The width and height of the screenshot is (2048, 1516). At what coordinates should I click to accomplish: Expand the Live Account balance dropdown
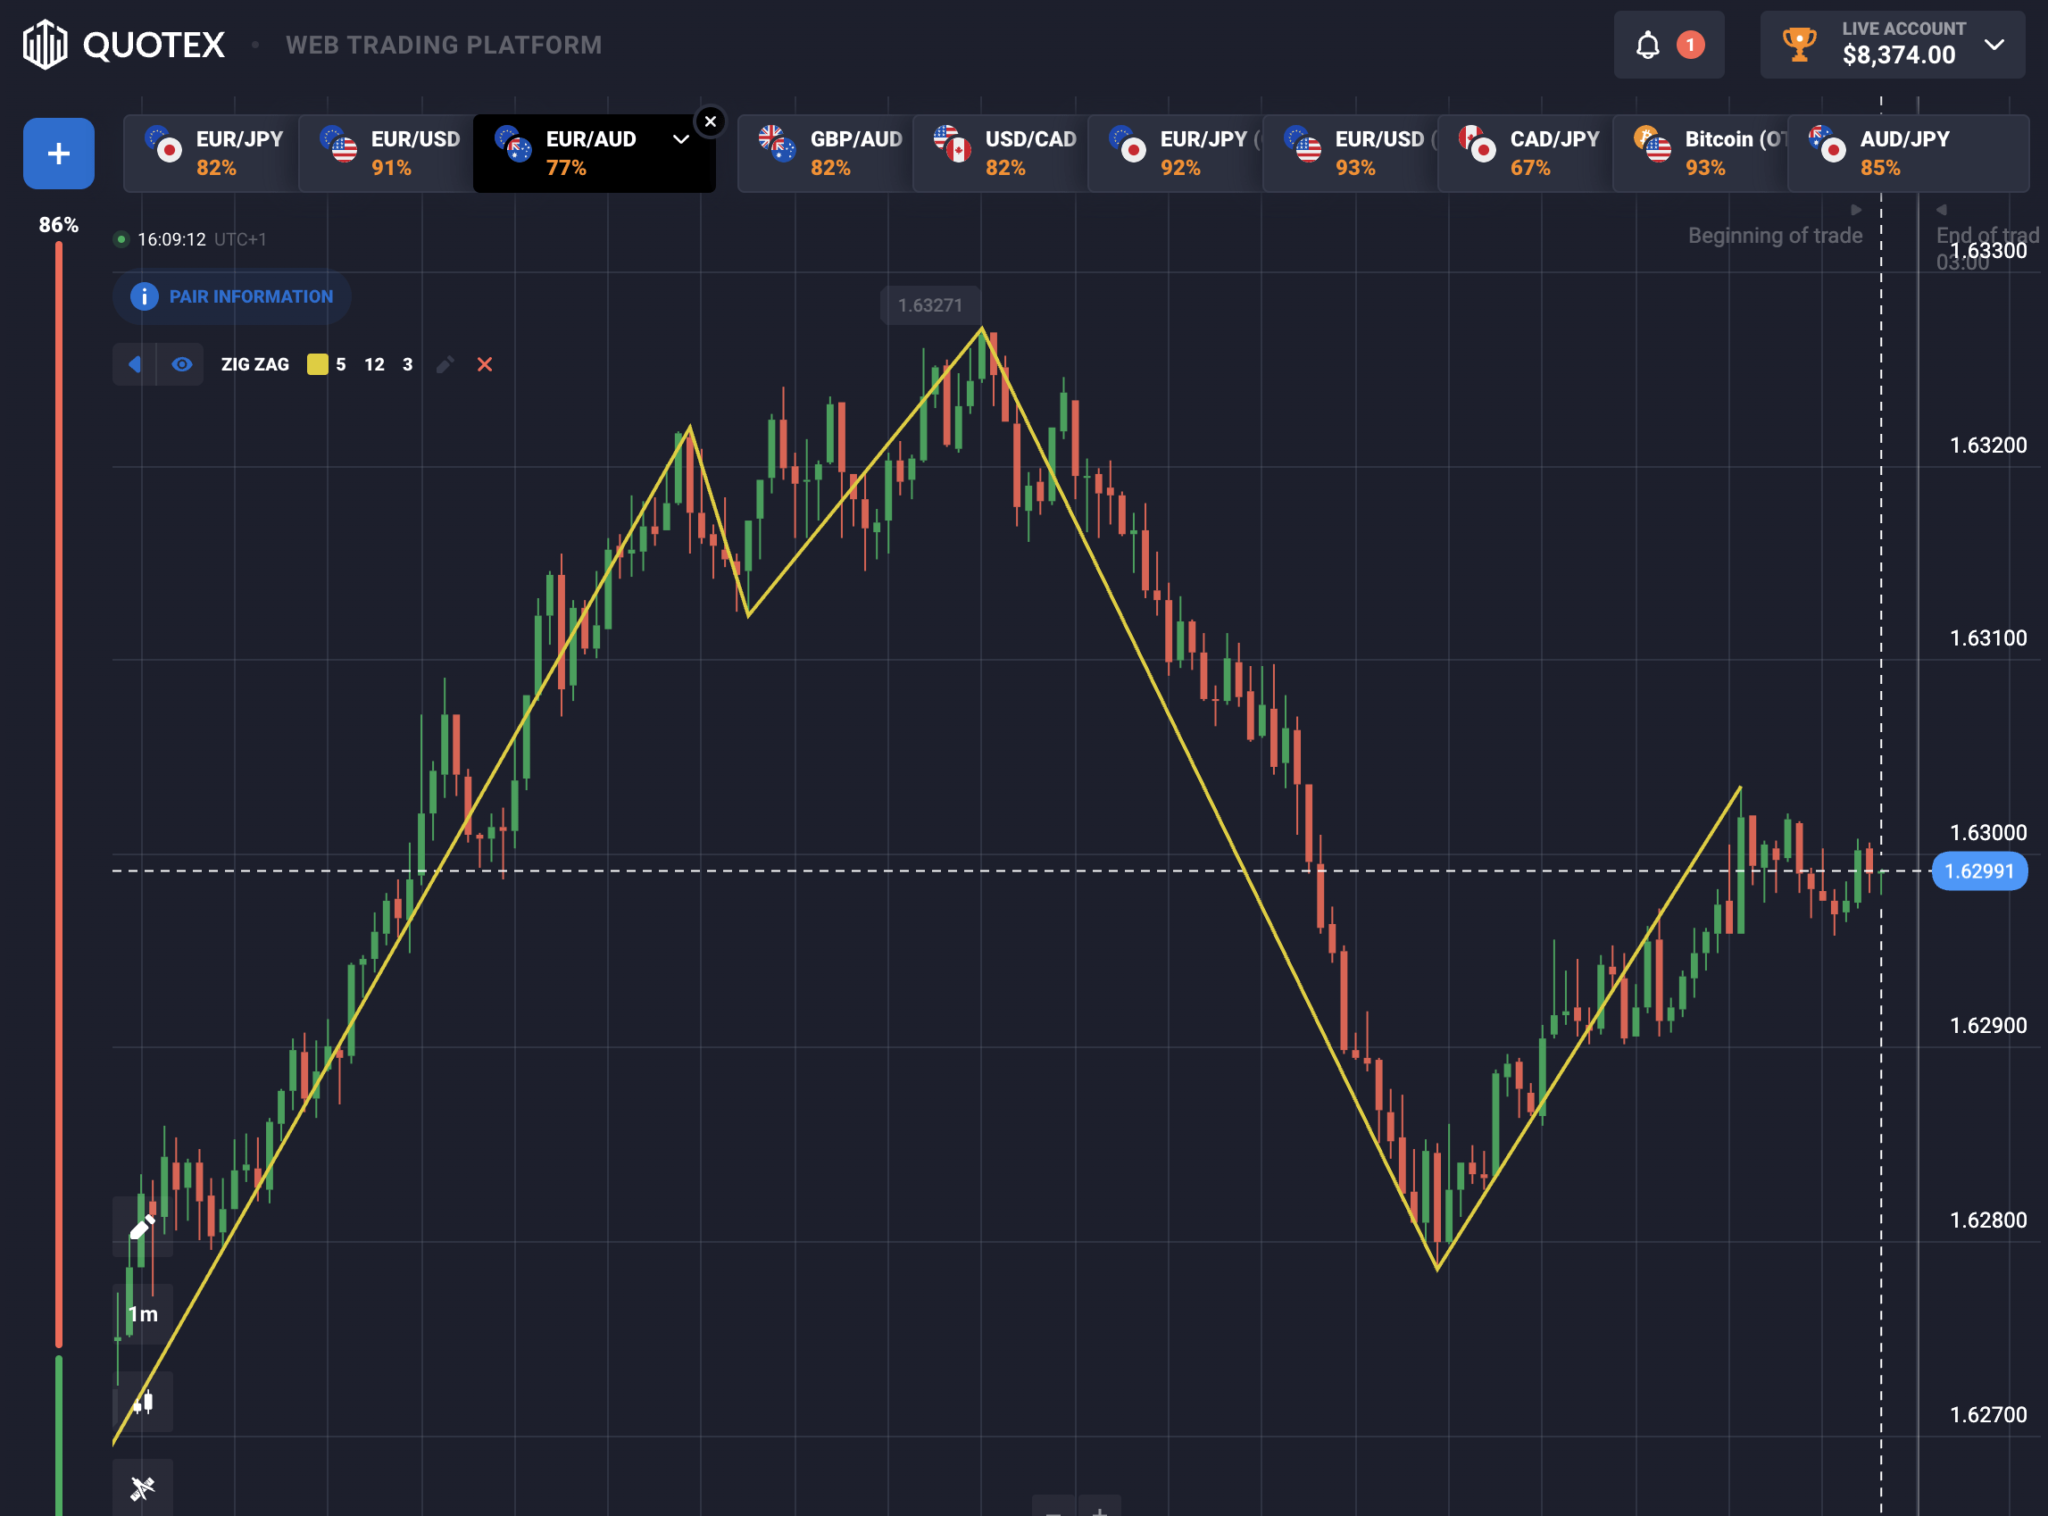click(1994, 44)
